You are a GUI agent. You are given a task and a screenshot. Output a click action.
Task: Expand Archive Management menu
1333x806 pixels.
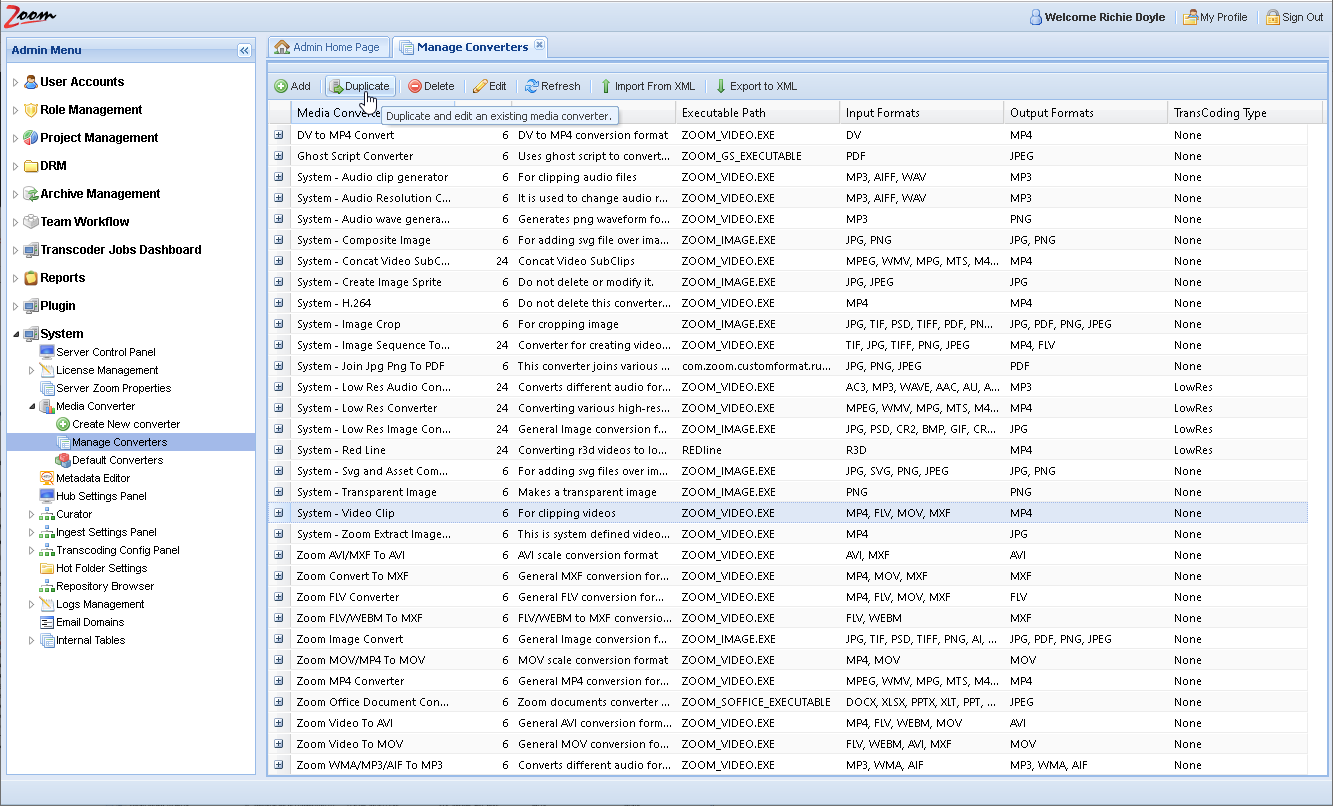point(15,194)
